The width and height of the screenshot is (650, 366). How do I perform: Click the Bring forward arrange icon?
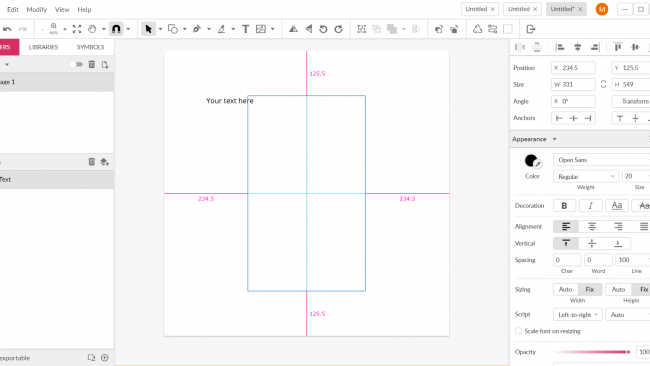[x=439, y=29]
